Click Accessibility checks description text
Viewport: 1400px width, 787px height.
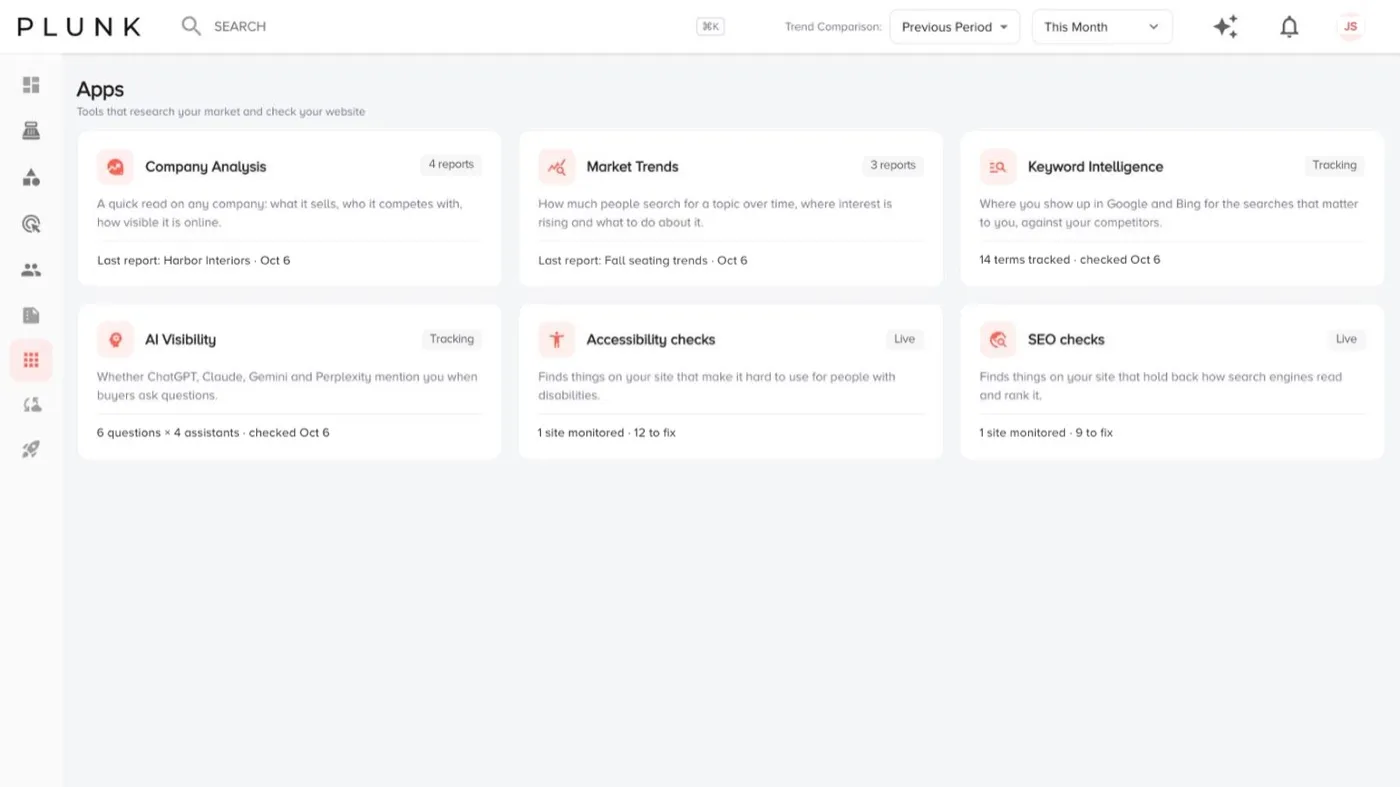[x=717, y=386]
